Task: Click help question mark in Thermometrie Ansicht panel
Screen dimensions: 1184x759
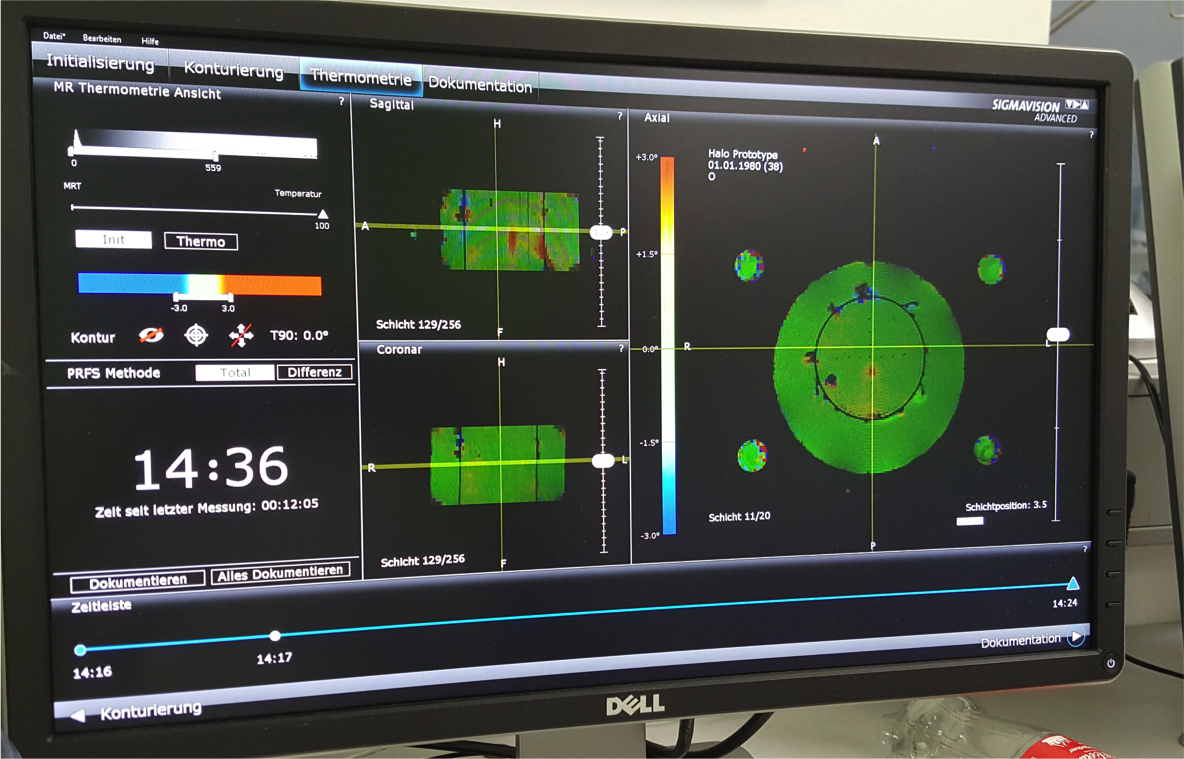Action: click(x=341, y=101)
